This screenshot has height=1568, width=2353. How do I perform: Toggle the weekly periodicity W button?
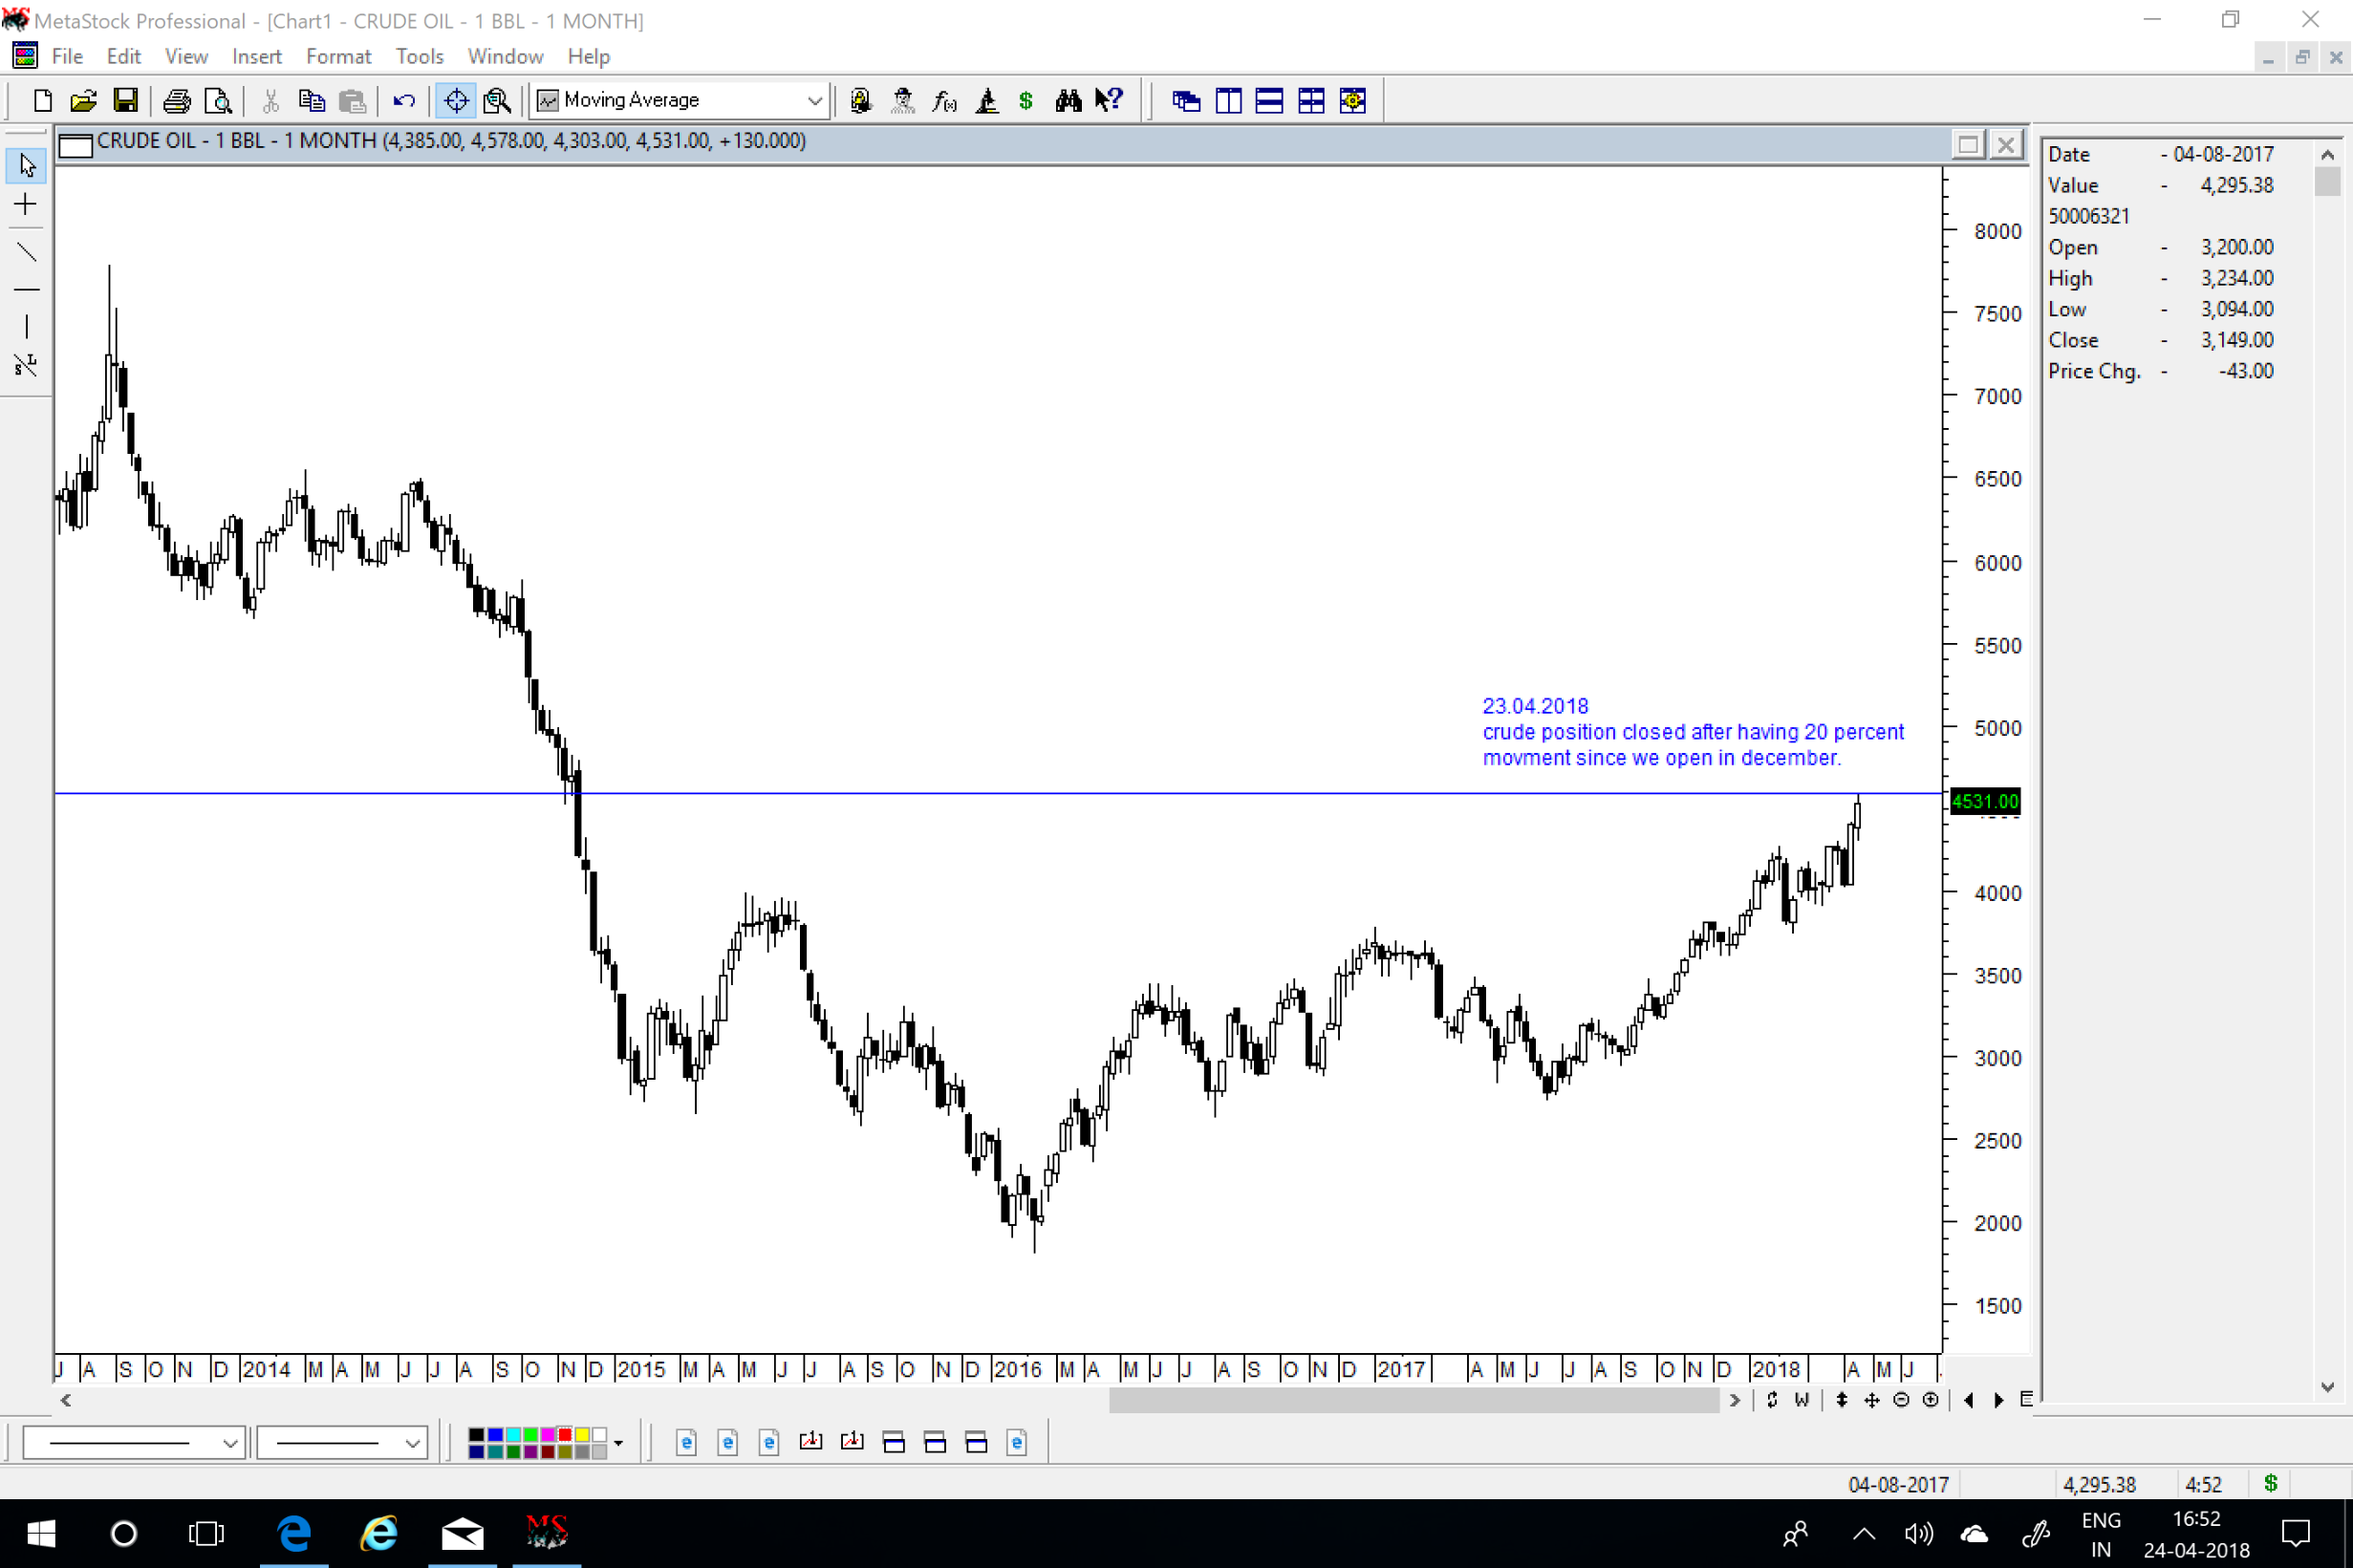[x=1801, y=1400]
